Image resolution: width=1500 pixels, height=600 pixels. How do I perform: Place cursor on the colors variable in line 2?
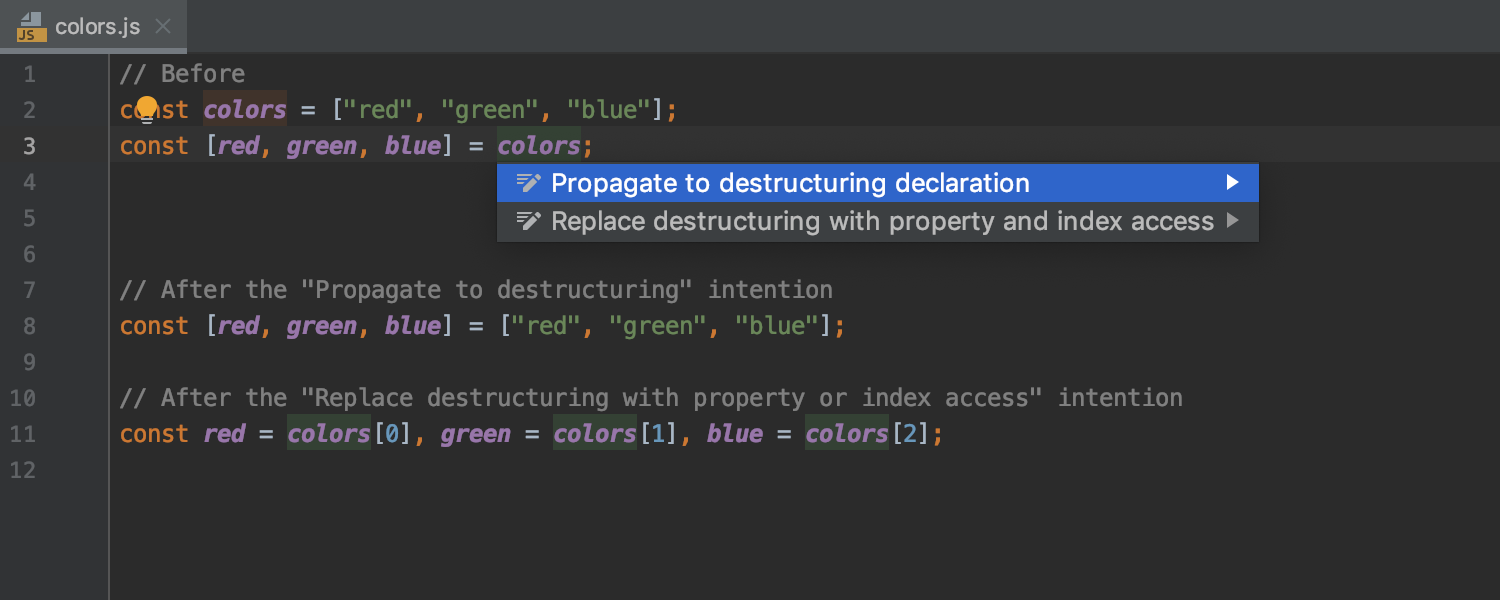pyautogui.click(x=244, y=109)
